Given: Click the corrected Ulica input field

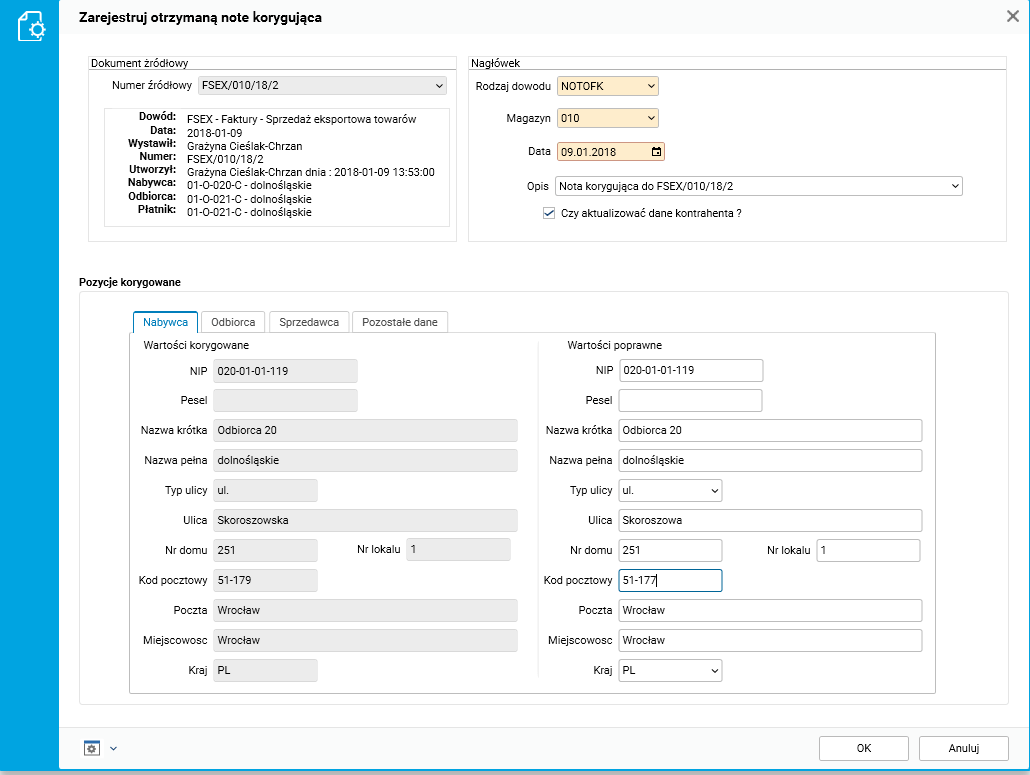Looking at the screenshot, I should [x=769, y=521].
